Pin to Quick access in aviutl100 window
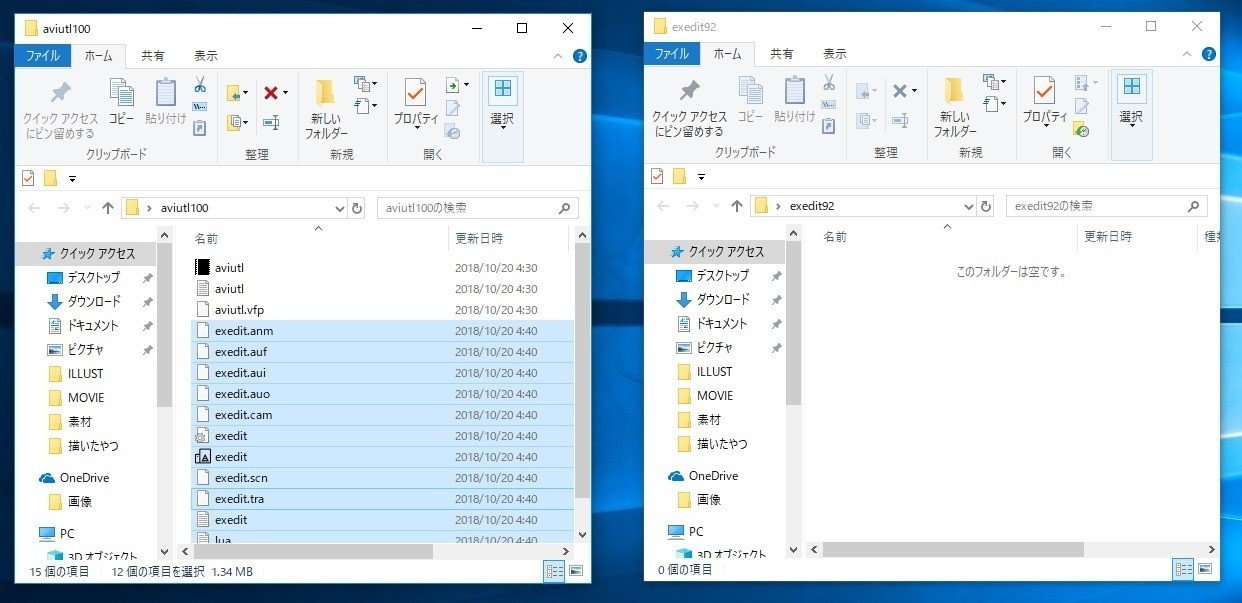 click(x=60, y=108)
